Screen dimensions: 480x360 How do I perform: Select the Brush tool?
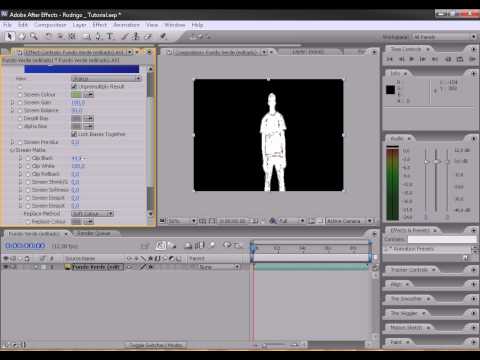tap(124, 36)
